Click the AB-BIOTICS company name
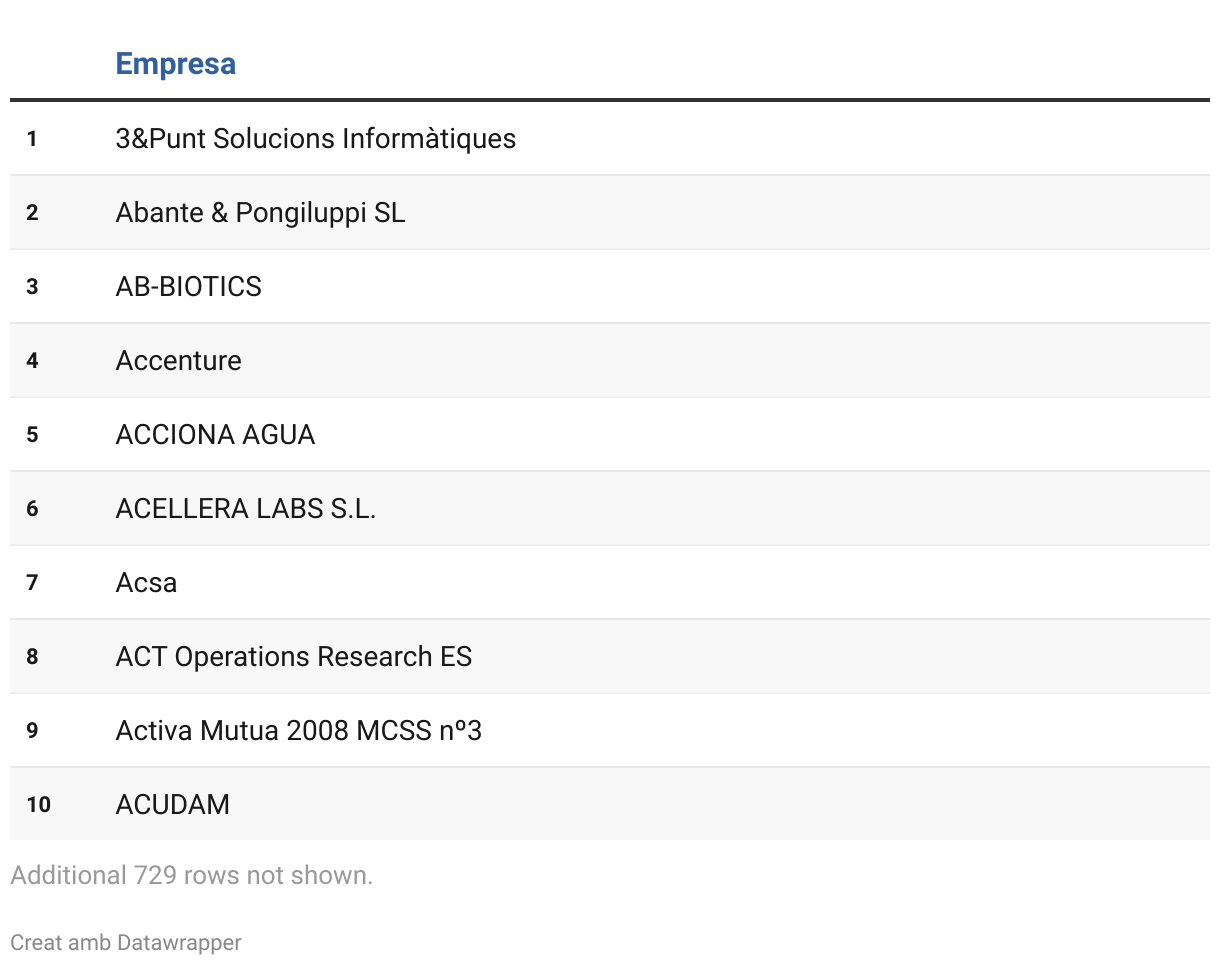The image size is (1220, 966). coord(188,286)
